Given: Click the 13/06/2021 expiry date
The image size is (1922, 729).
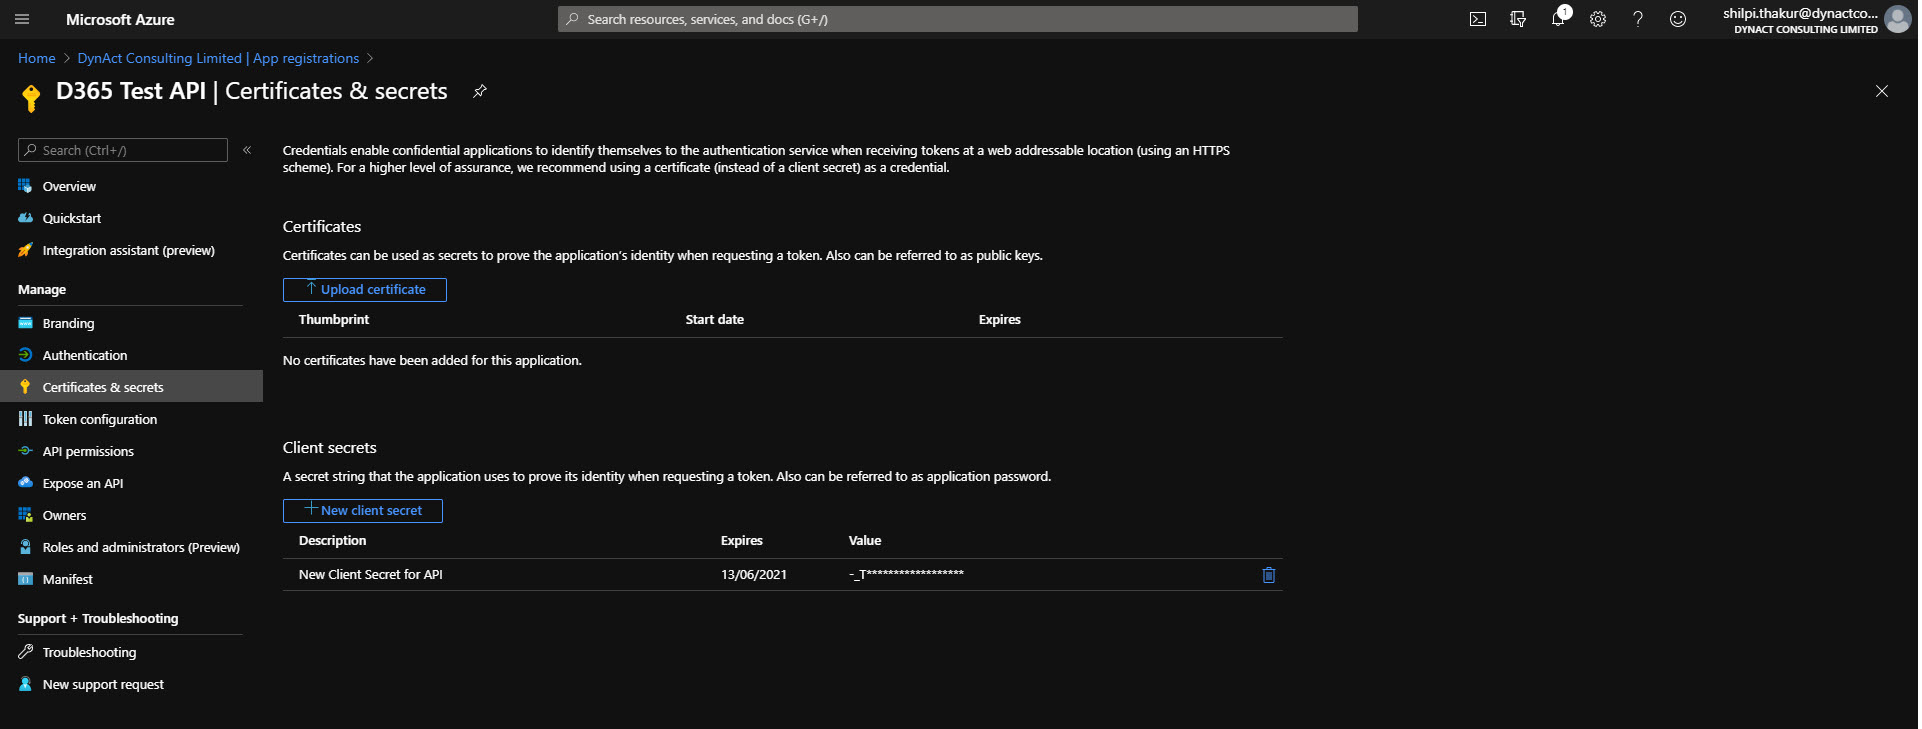Looking at the screenshot, I should (x=754, y=574).
